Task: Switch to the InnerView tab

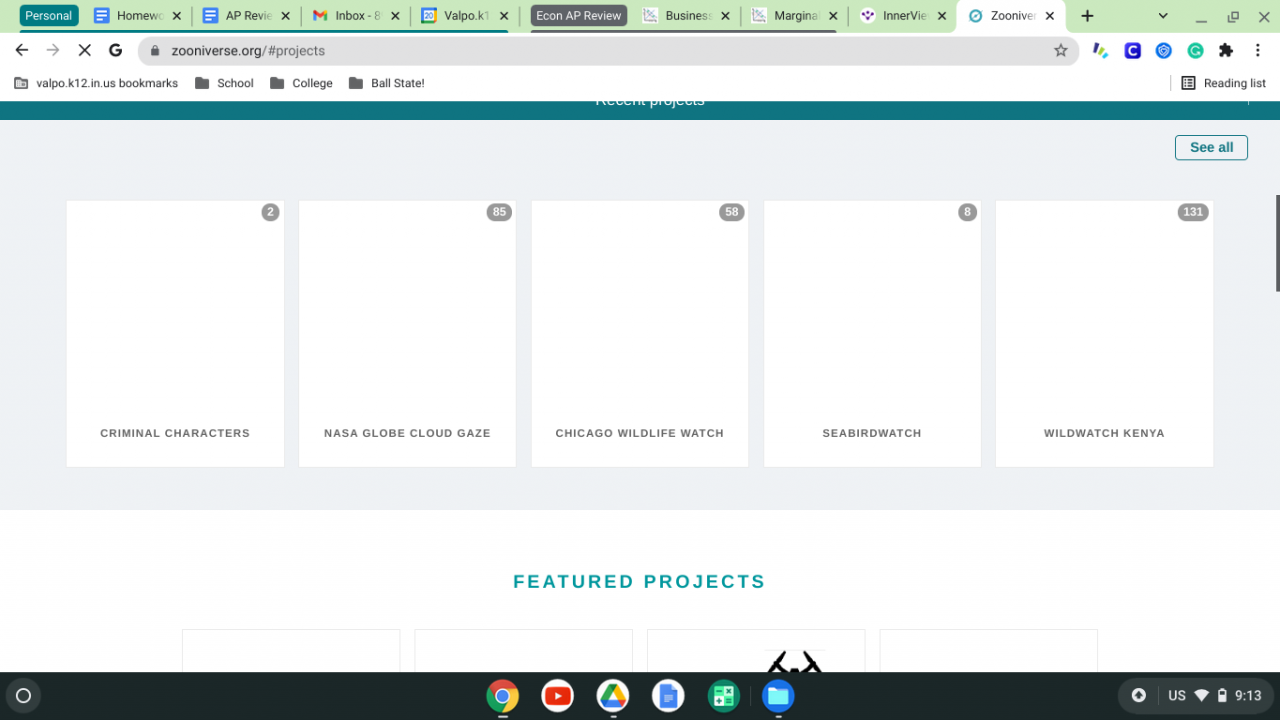Action: (904, 16)
